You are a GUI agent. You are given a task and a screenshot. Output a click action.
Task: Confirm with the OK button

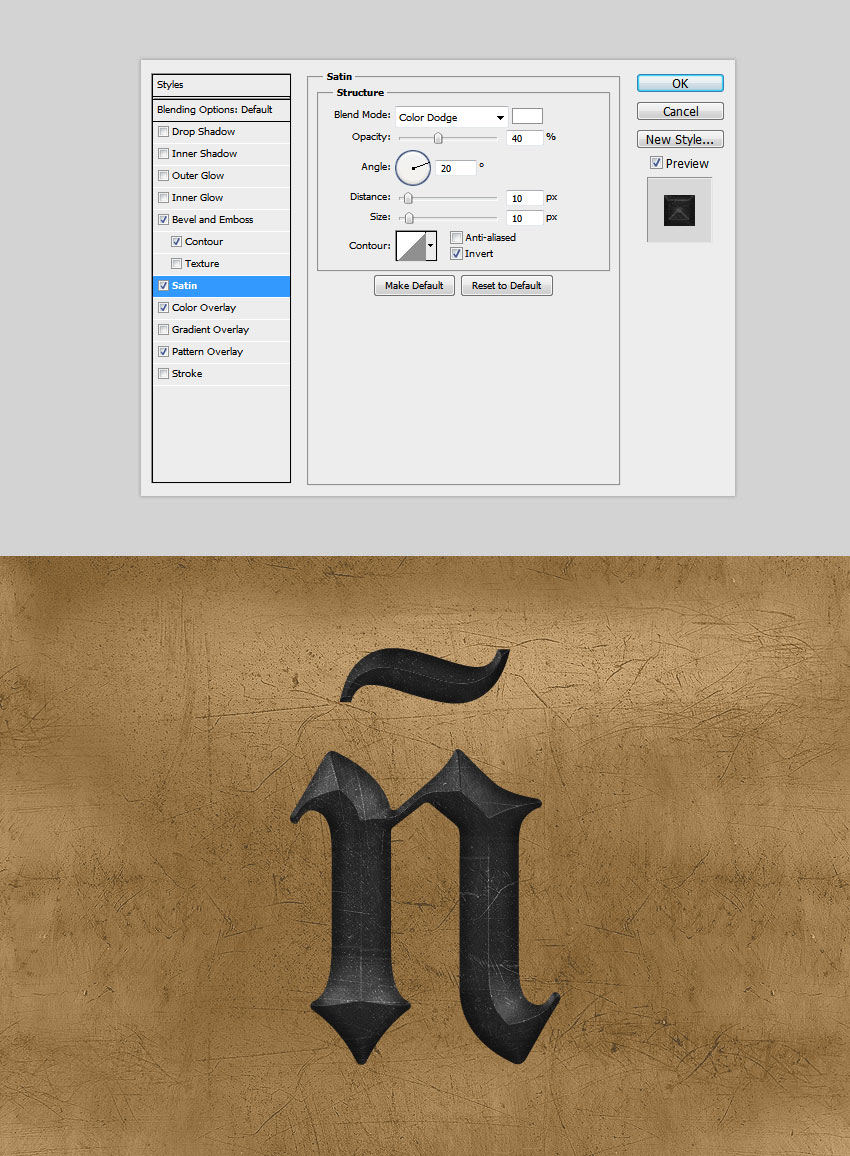(x=680, y=83)
